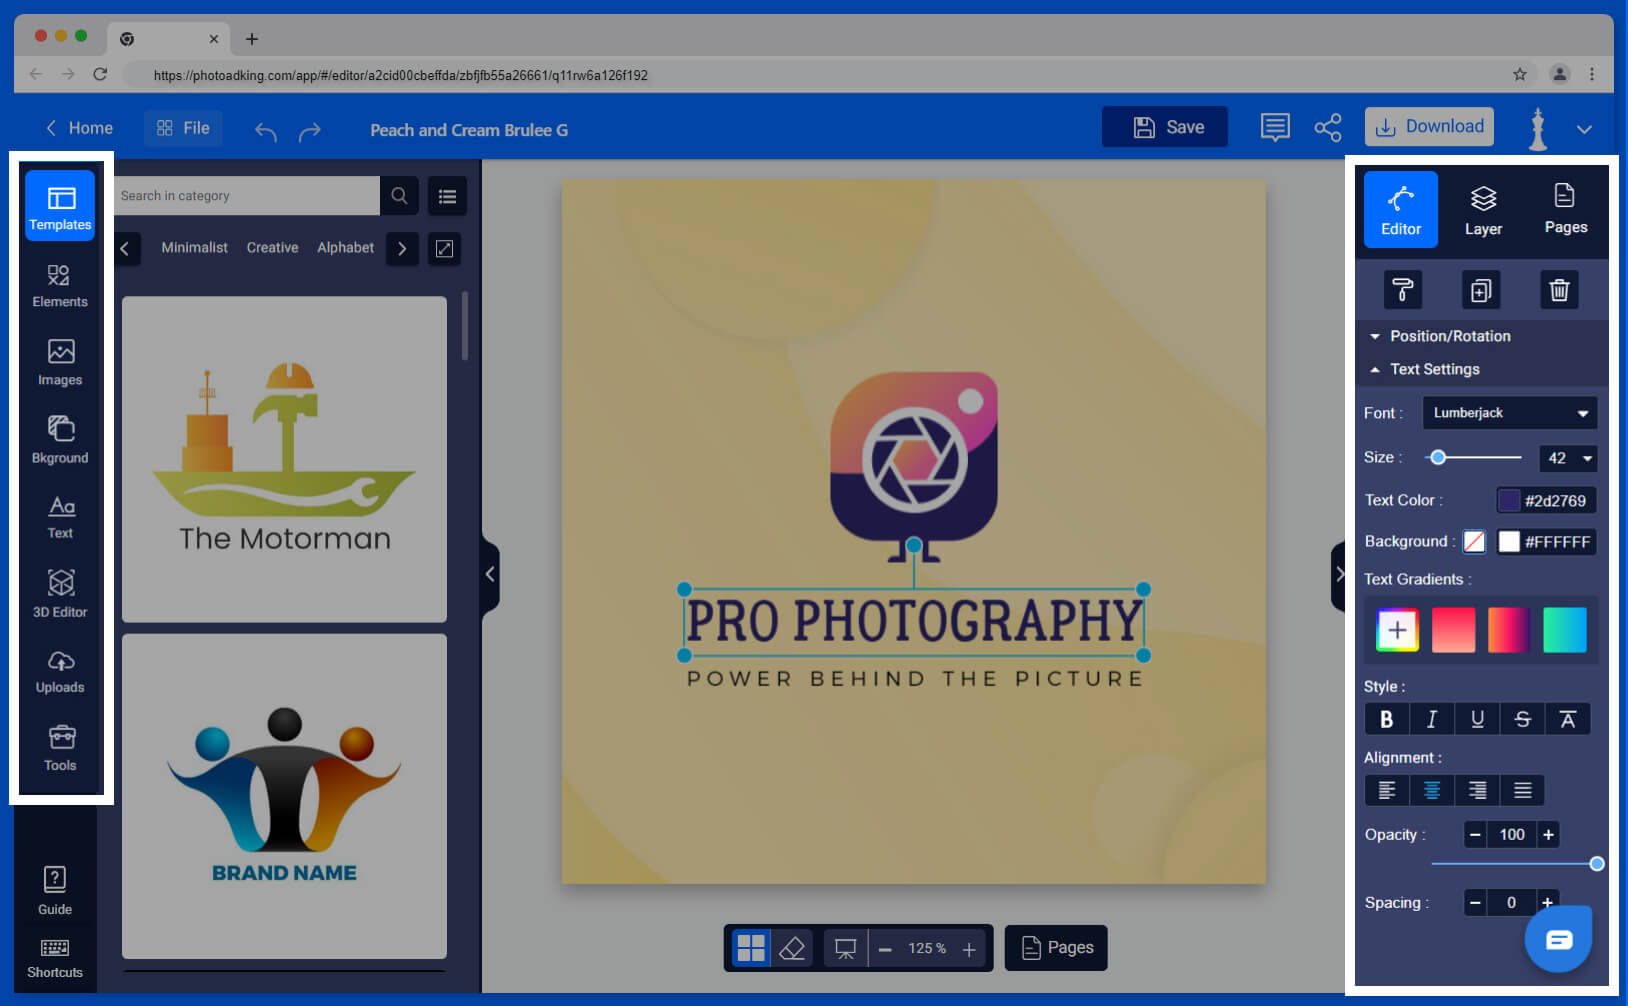1628x1006 pixels.
Task: Start presentation mode from the bottom toolbar
Action: point(845,948)
